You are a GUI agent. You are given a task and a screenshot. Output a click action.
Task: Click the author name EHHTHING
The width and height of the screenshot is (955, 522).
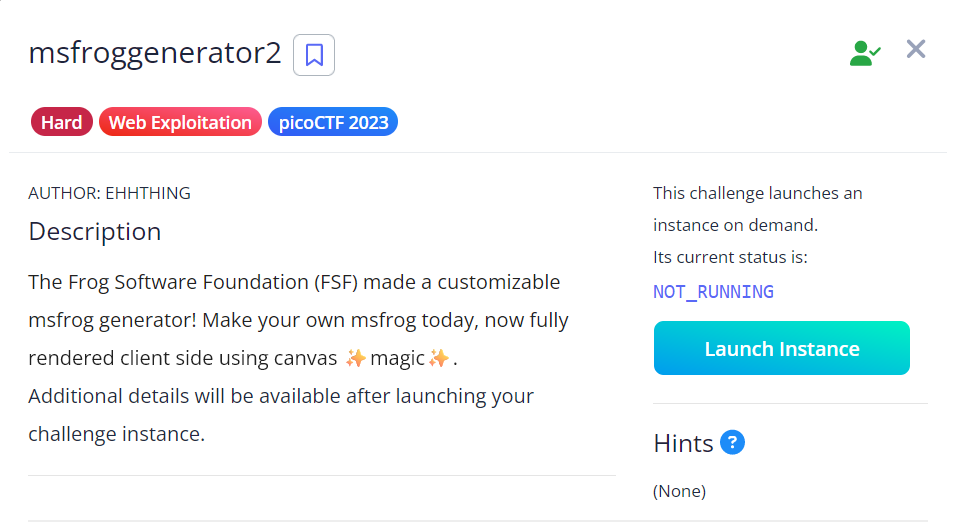(x=148, y=193)
